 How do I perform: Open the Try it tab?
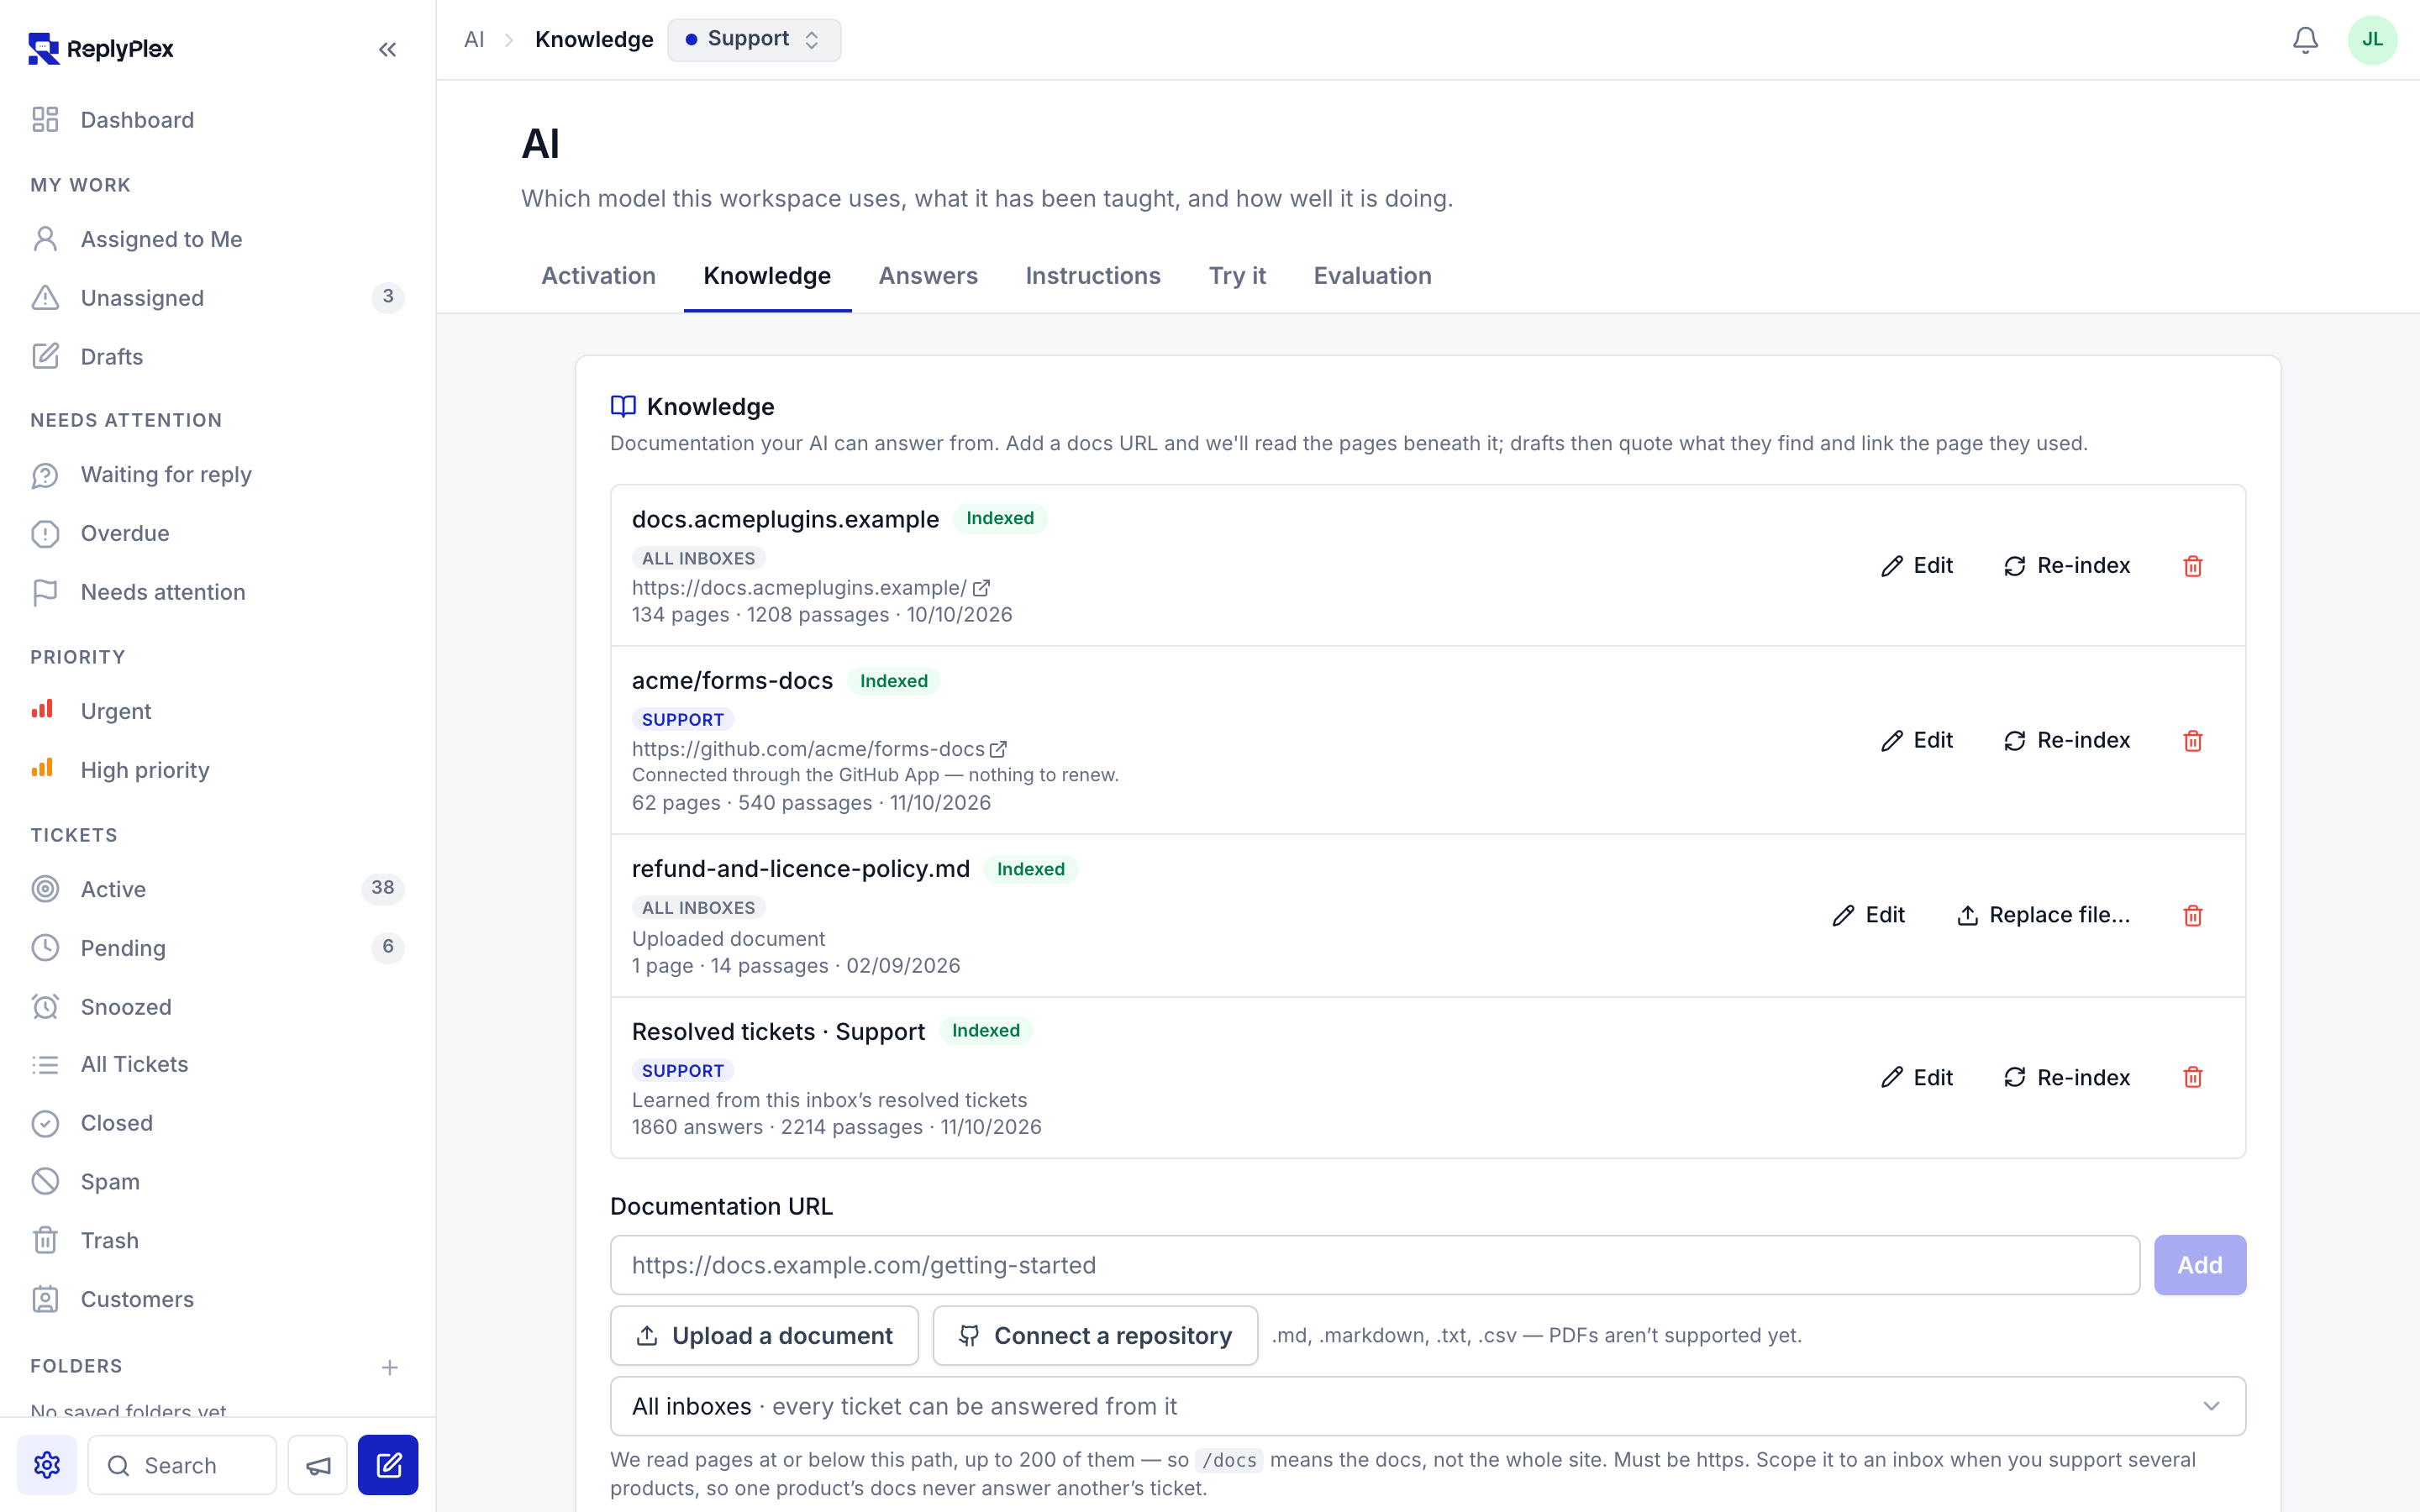(1237, 276)
